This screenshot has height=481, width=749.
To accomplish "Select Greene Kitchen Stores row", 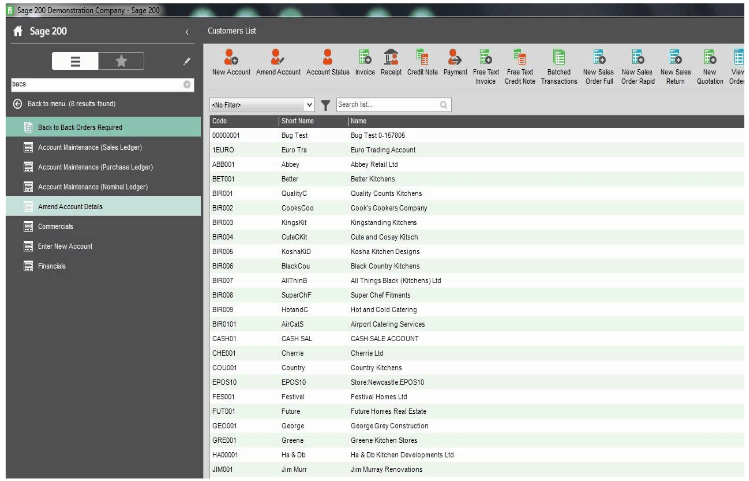I will (x=477, y=440).
